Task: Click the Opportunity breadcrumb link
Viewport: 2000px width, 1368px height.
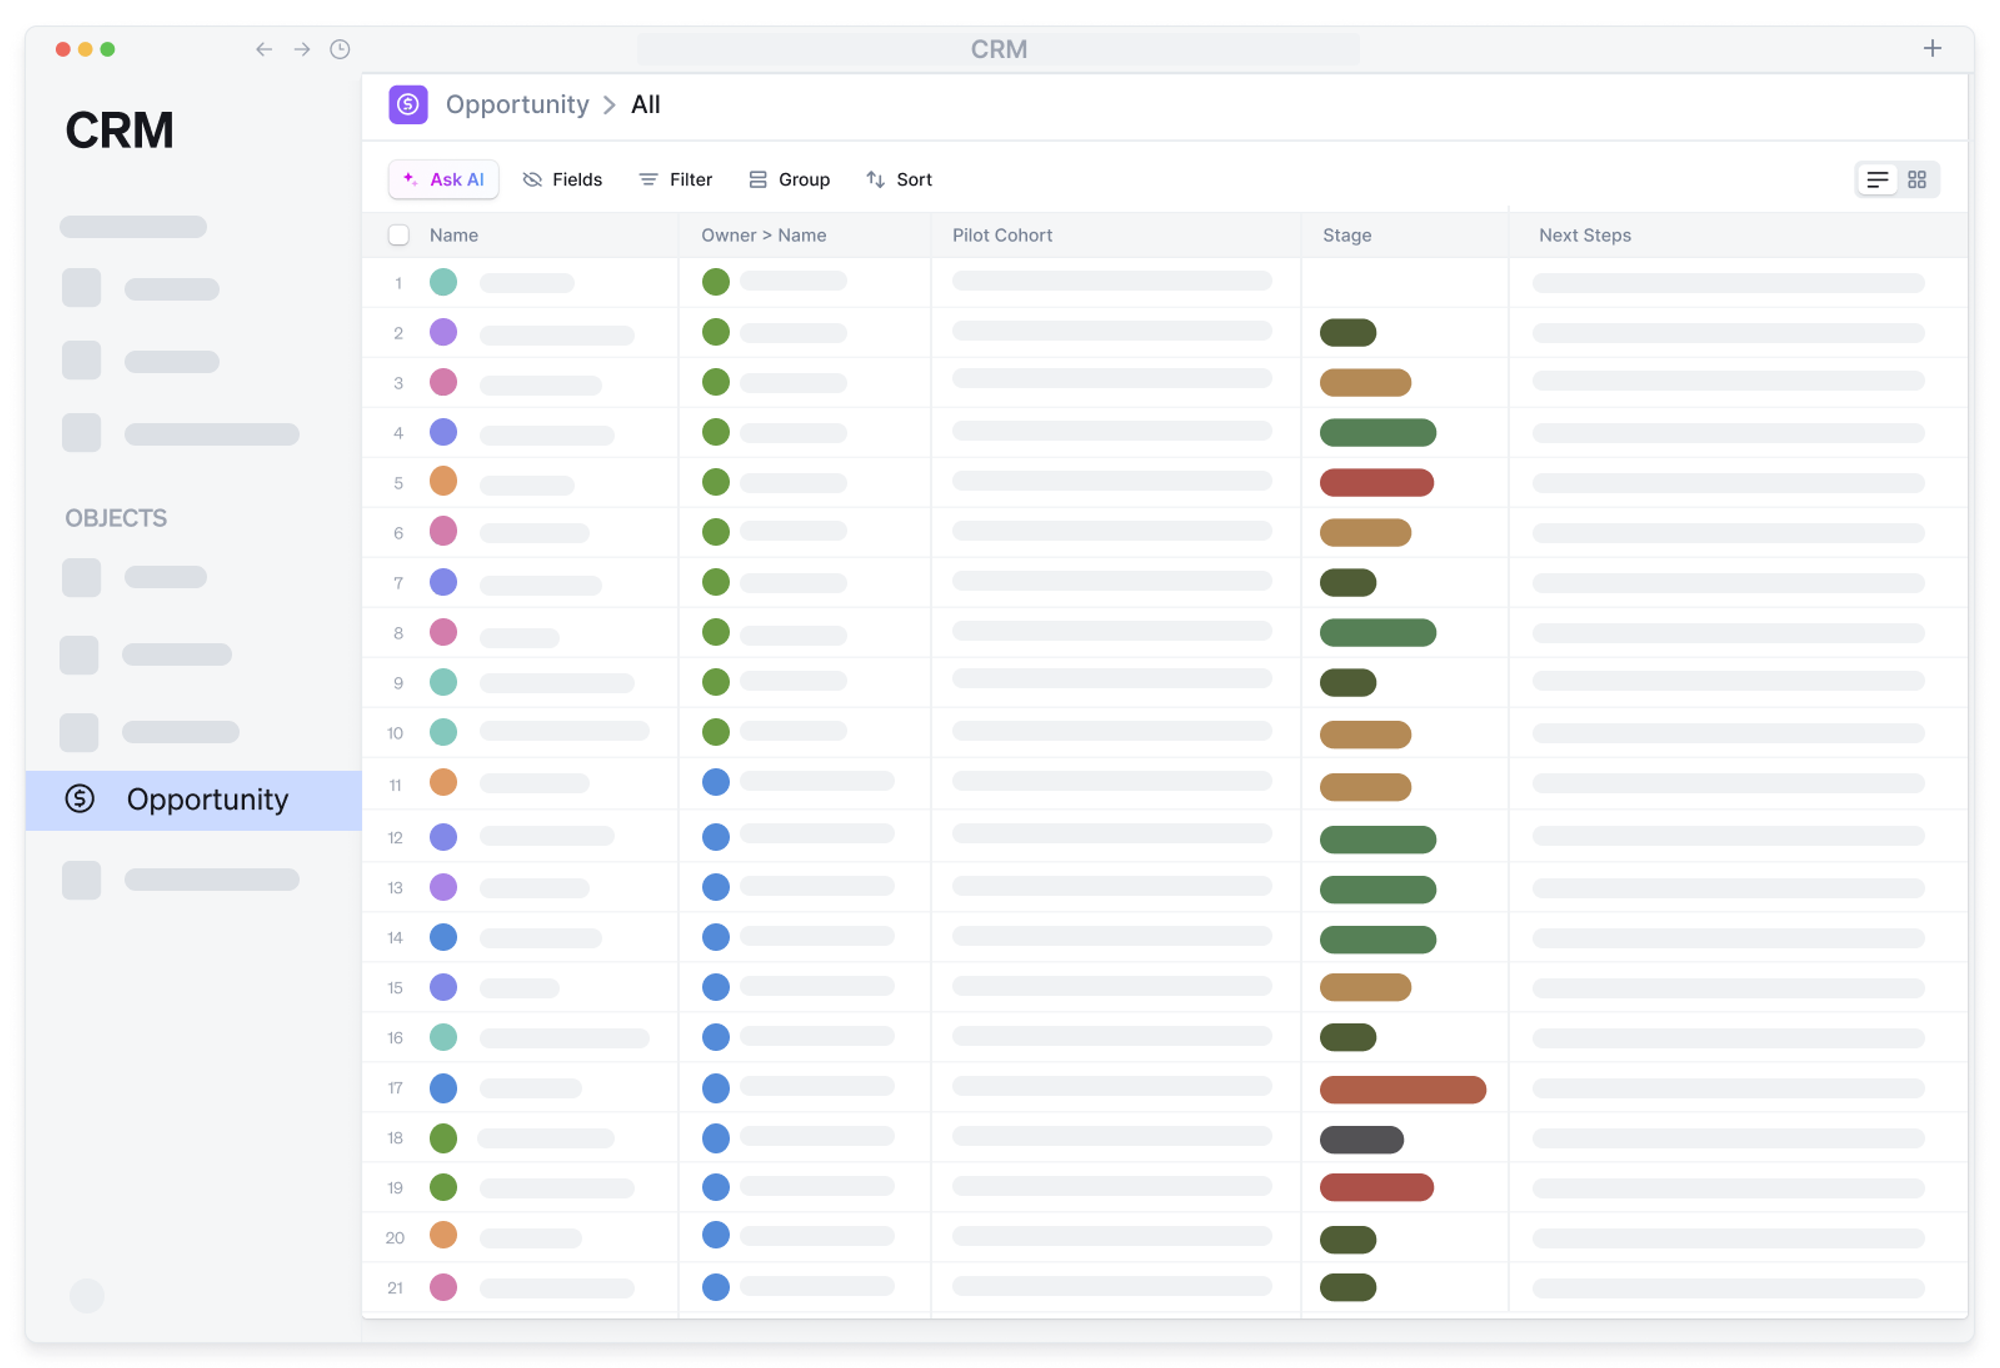Action: [x=517, y=105]
